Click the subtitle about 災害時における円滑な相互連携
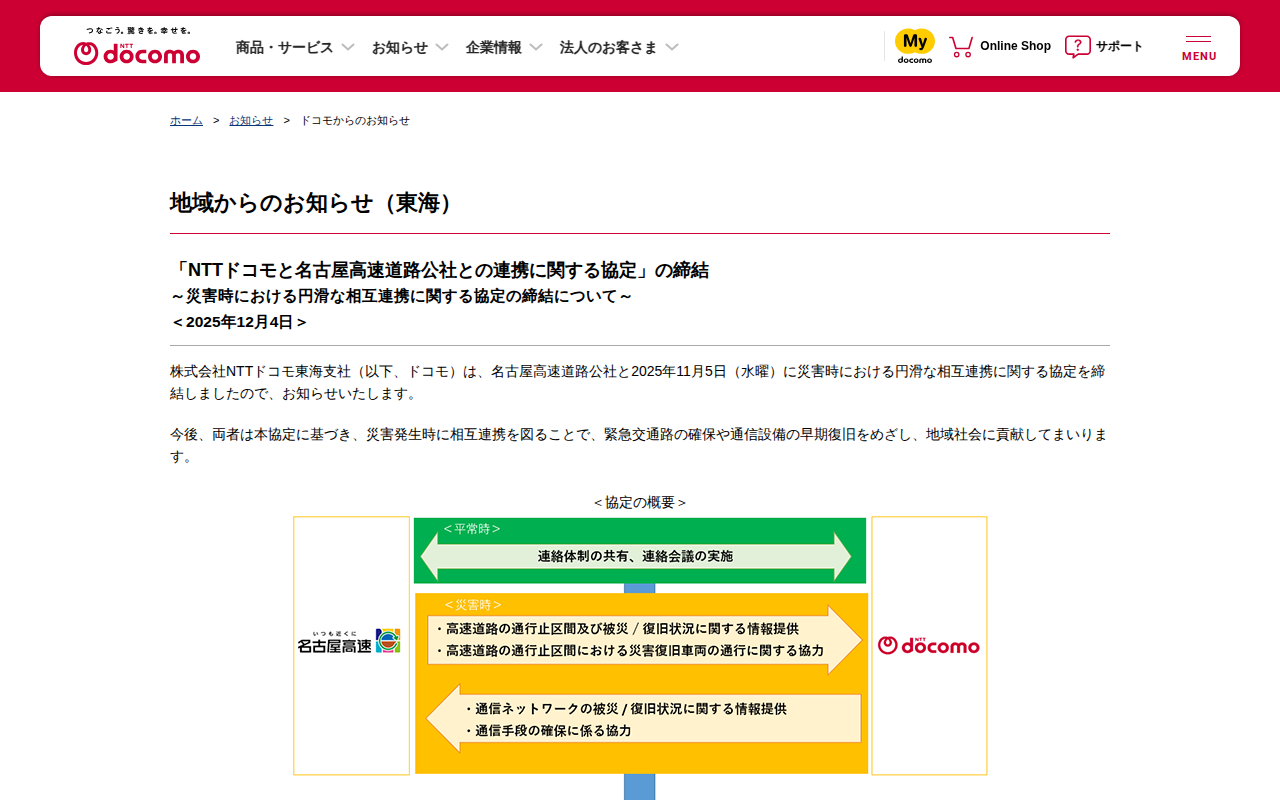This screenshot has height=800, width=1280. coord(401,296)
